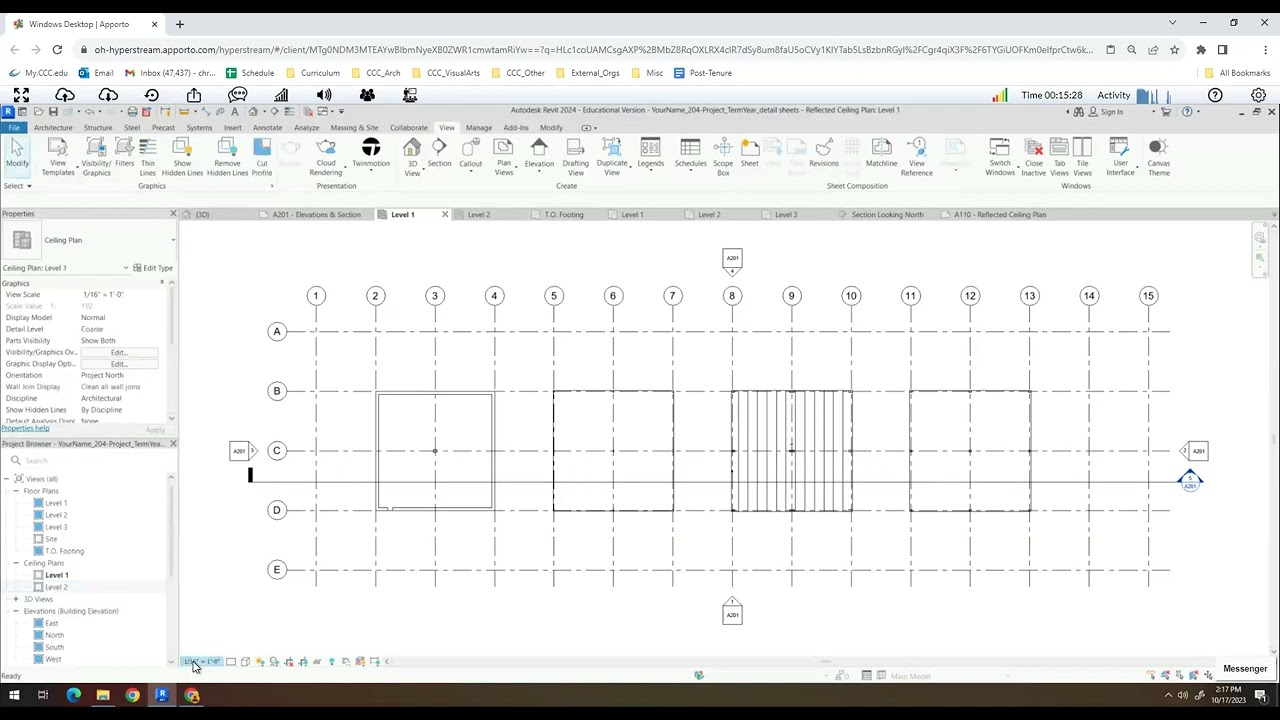Viewport: 1280px width, 720px height.
Task: Open the User Interface dropdown
Action: pyautogui.click(x=1120, y=156)
